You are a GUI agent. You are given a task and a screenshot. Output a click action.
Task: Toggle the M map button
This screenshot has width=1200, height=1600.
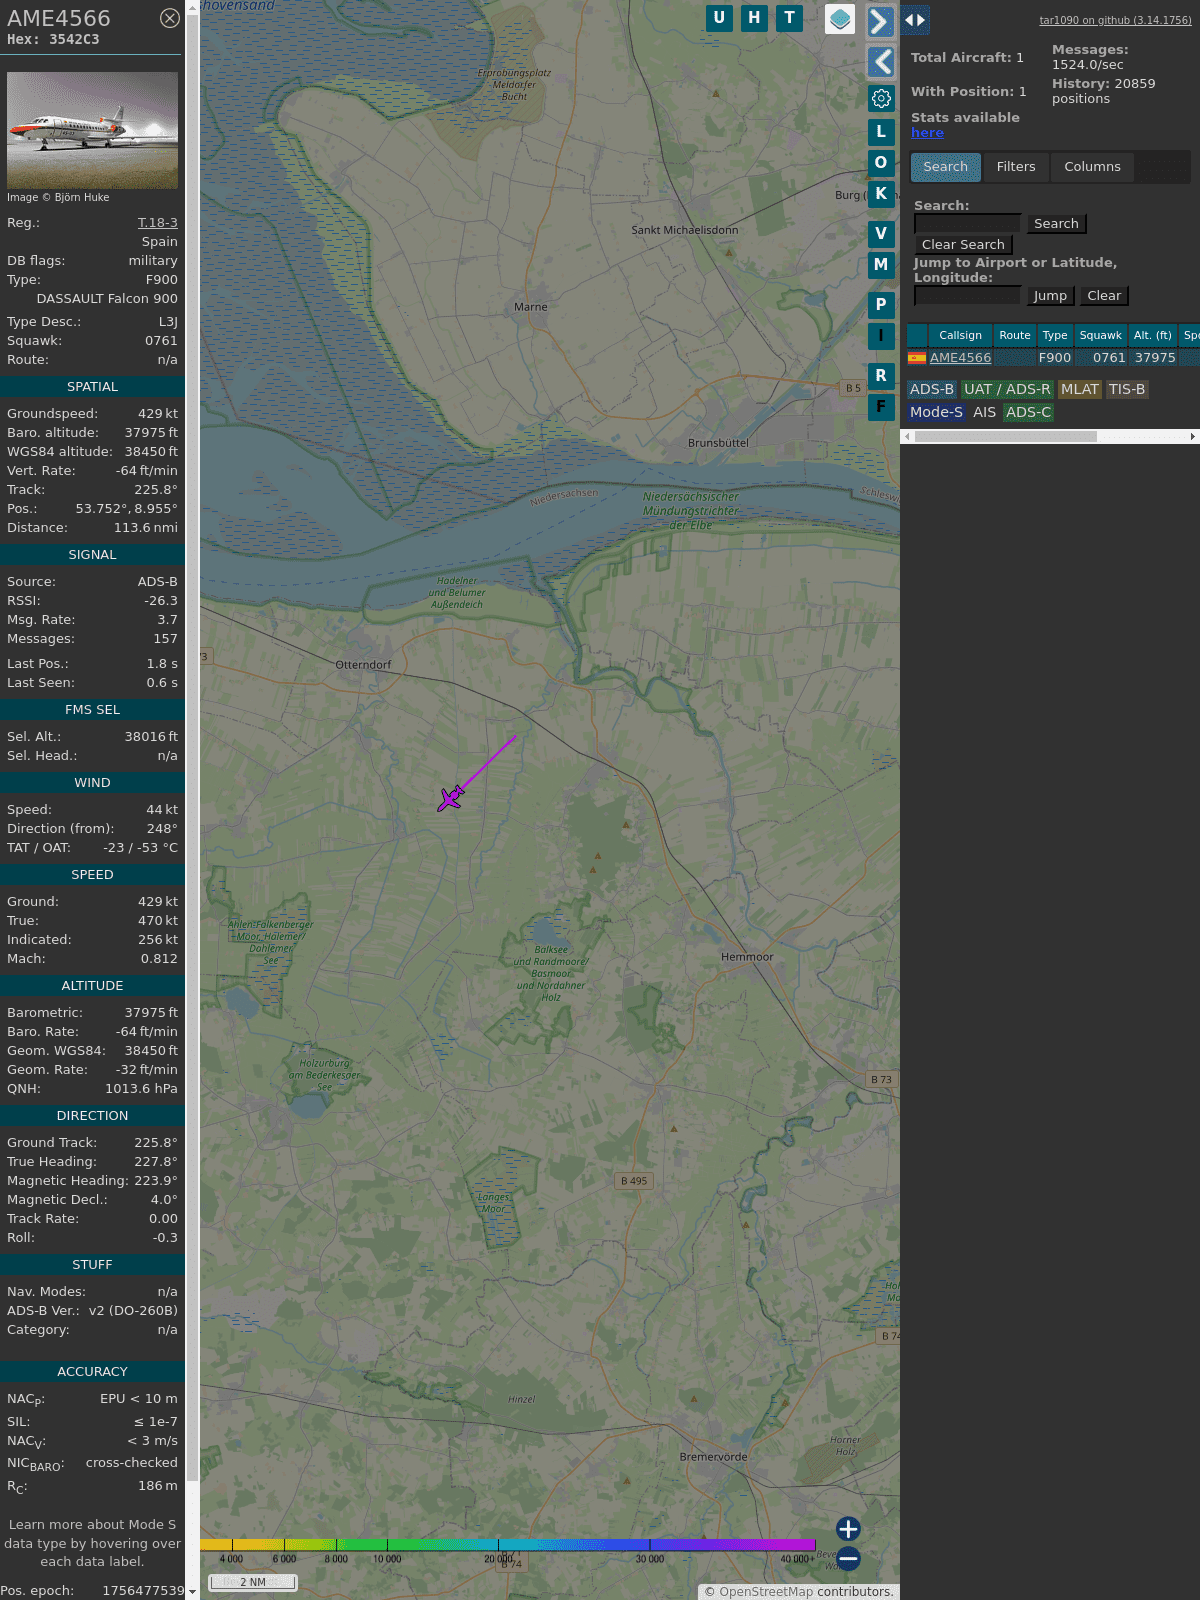[x=881, y=265]
